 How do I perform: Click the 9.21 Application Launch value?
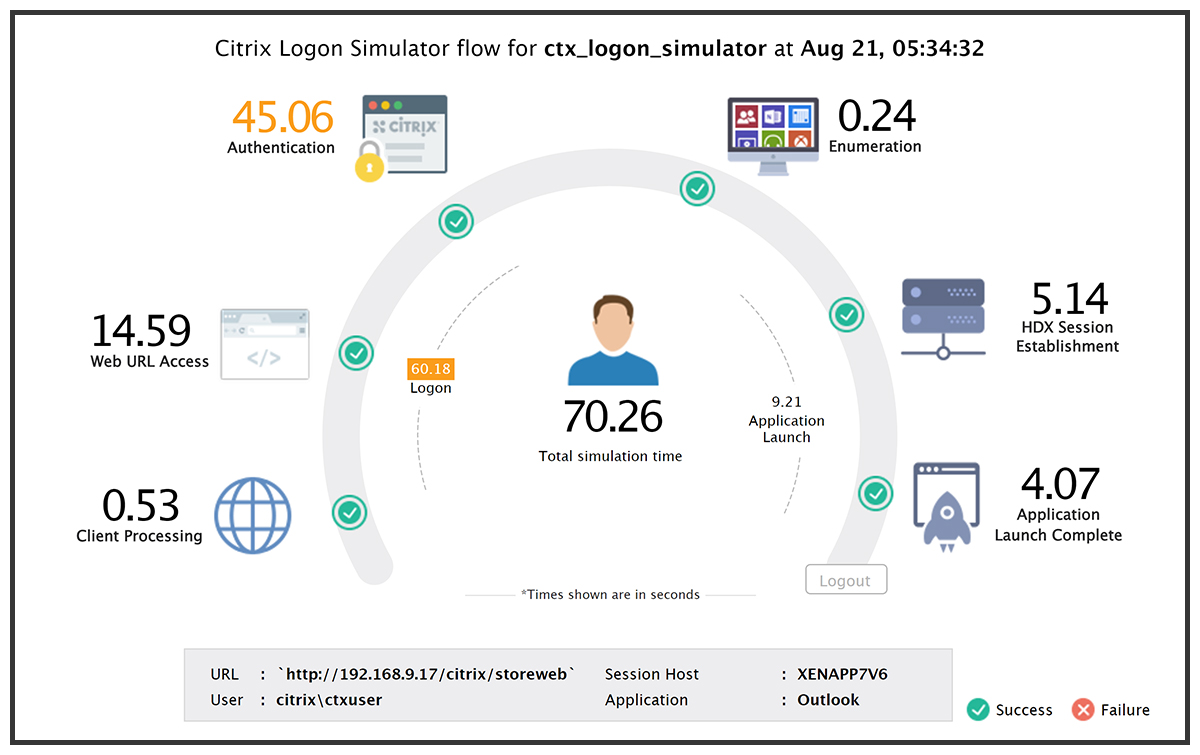point(787,402)
